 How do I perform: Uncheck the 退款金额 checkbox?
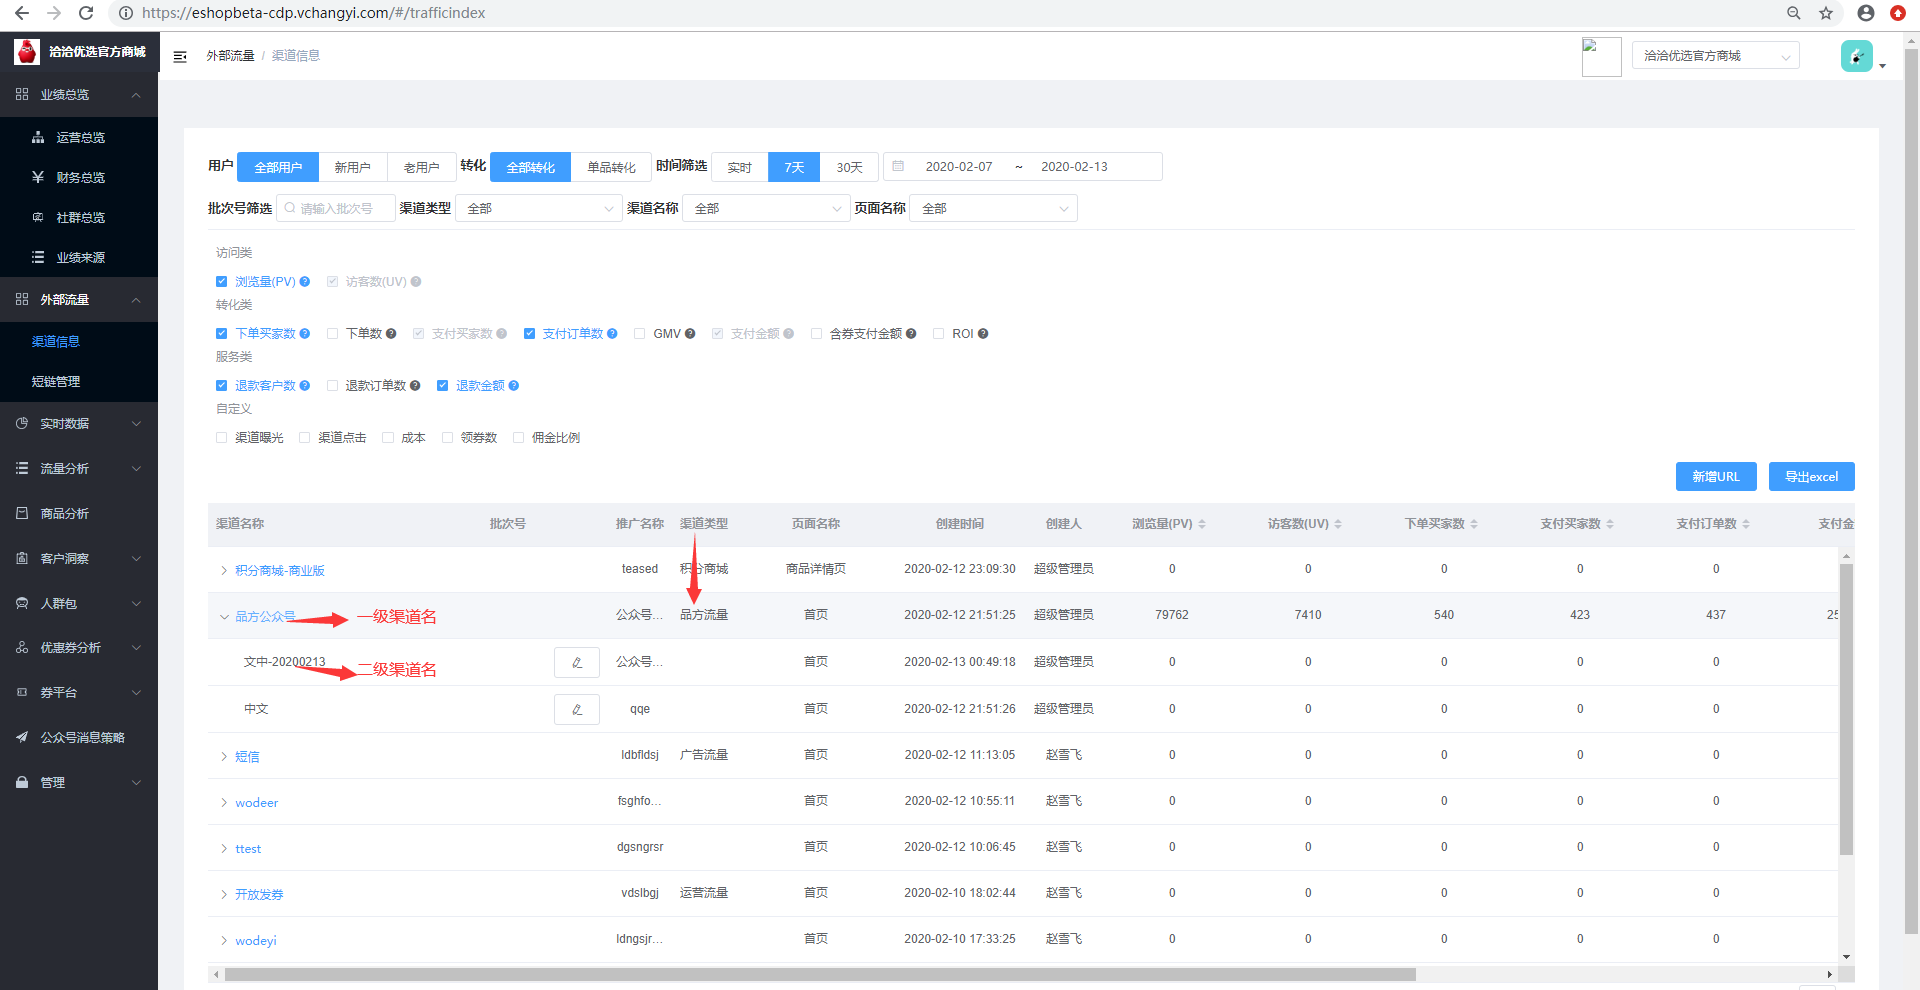pyautogui.click(x=442, y=386)
